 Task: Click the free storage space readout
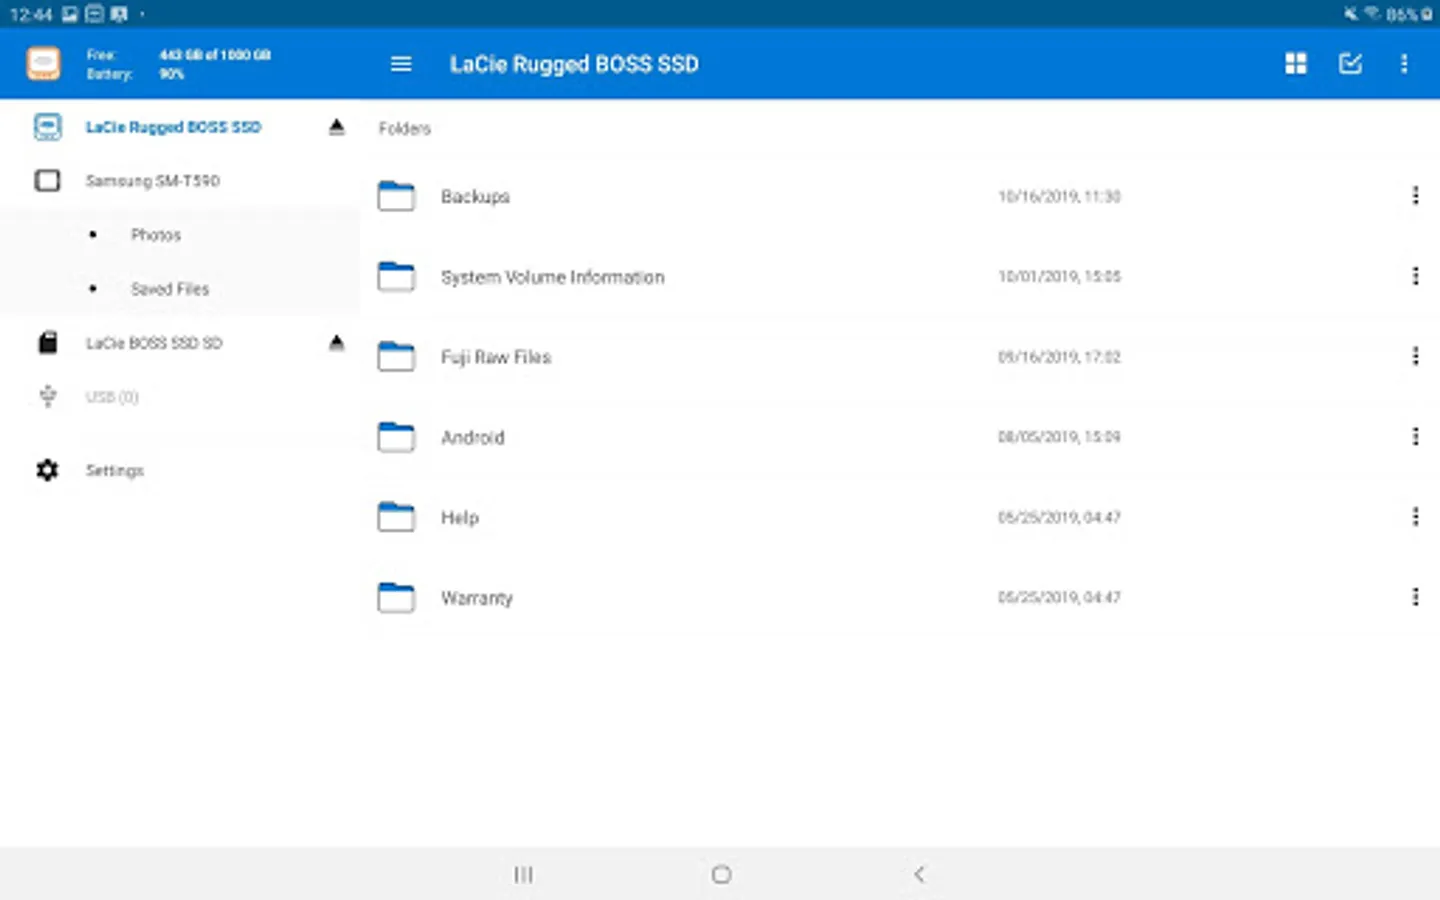(215, 55)
